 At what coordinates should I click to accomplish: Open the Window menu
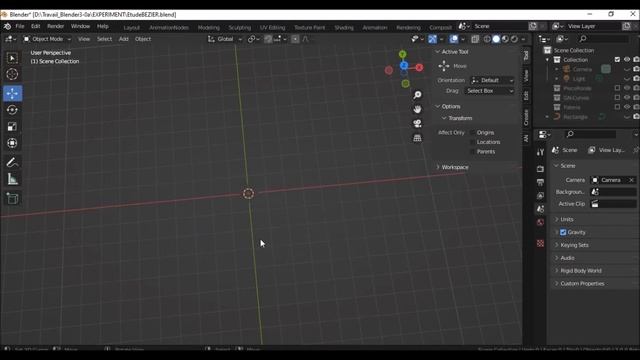pos(80,27)
